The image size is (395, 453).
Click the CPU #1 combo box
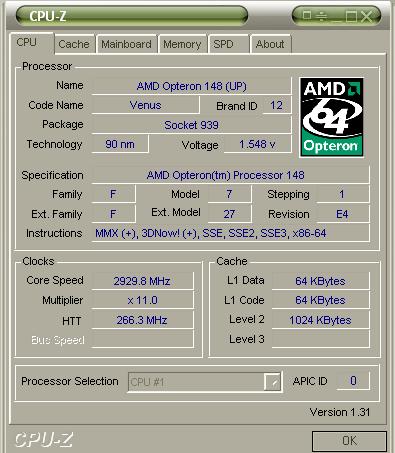[x=205, y=382]
